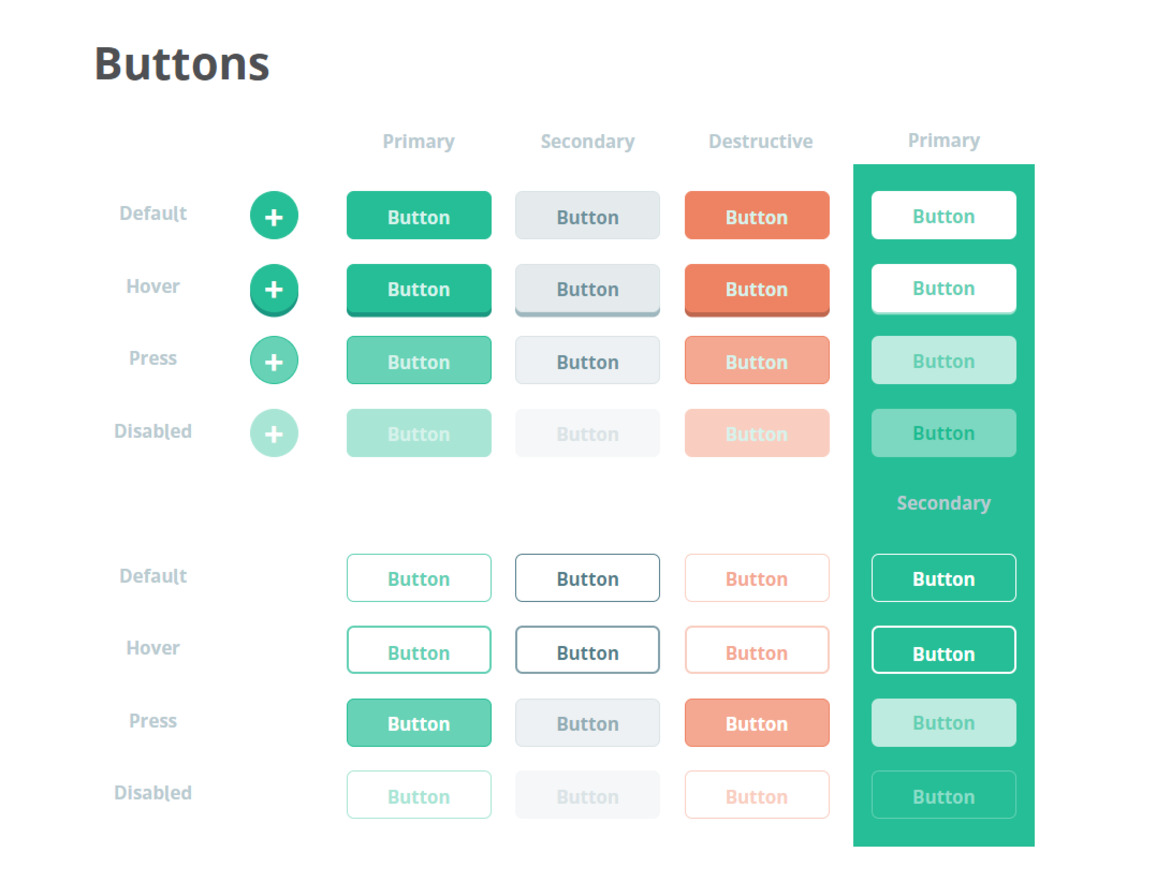The width and height of the screenshot is (1156, 896).
Task: Click gray Secondary button in upper Press row
Action: tap(588, 361)
